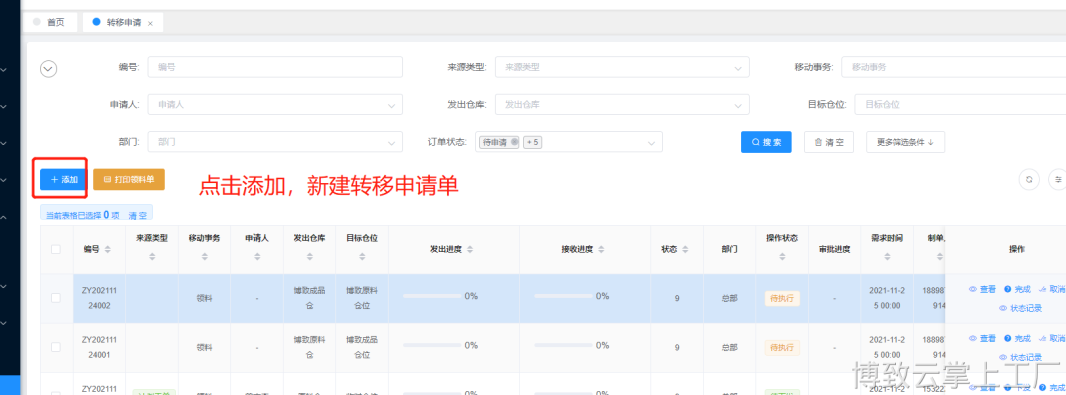This screenshot has height=395, width=1066.
Task: Click the blue 添加 button
Action: [63, 179]
